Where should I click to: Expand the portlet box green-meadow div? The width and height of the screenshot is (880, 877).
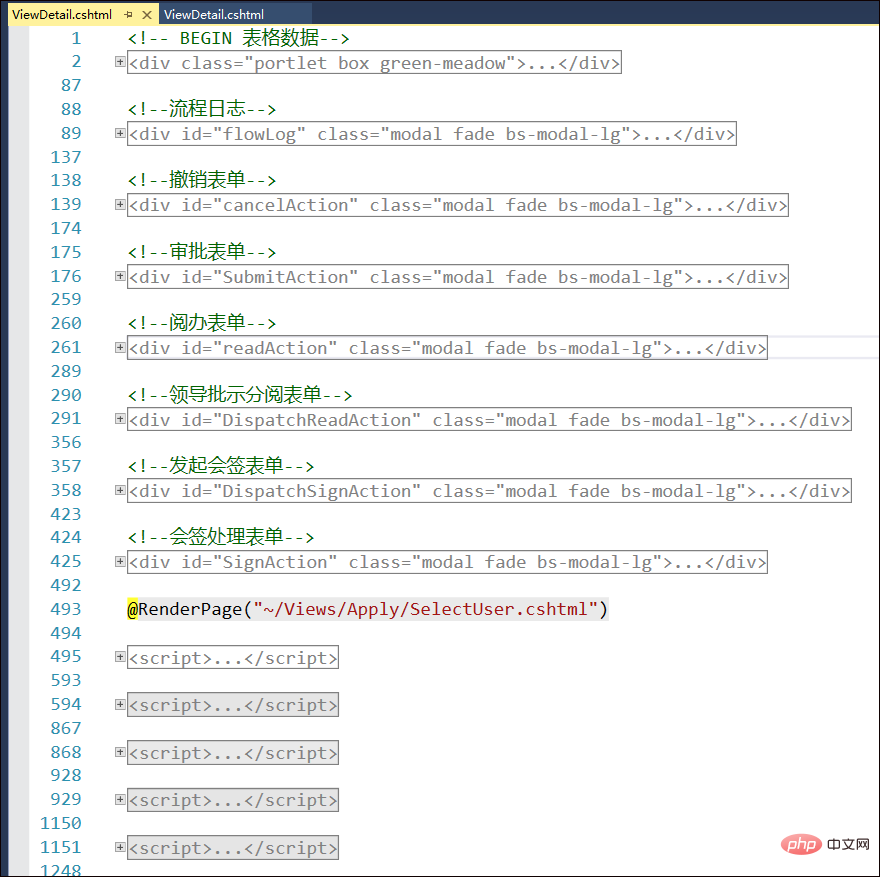120,62
